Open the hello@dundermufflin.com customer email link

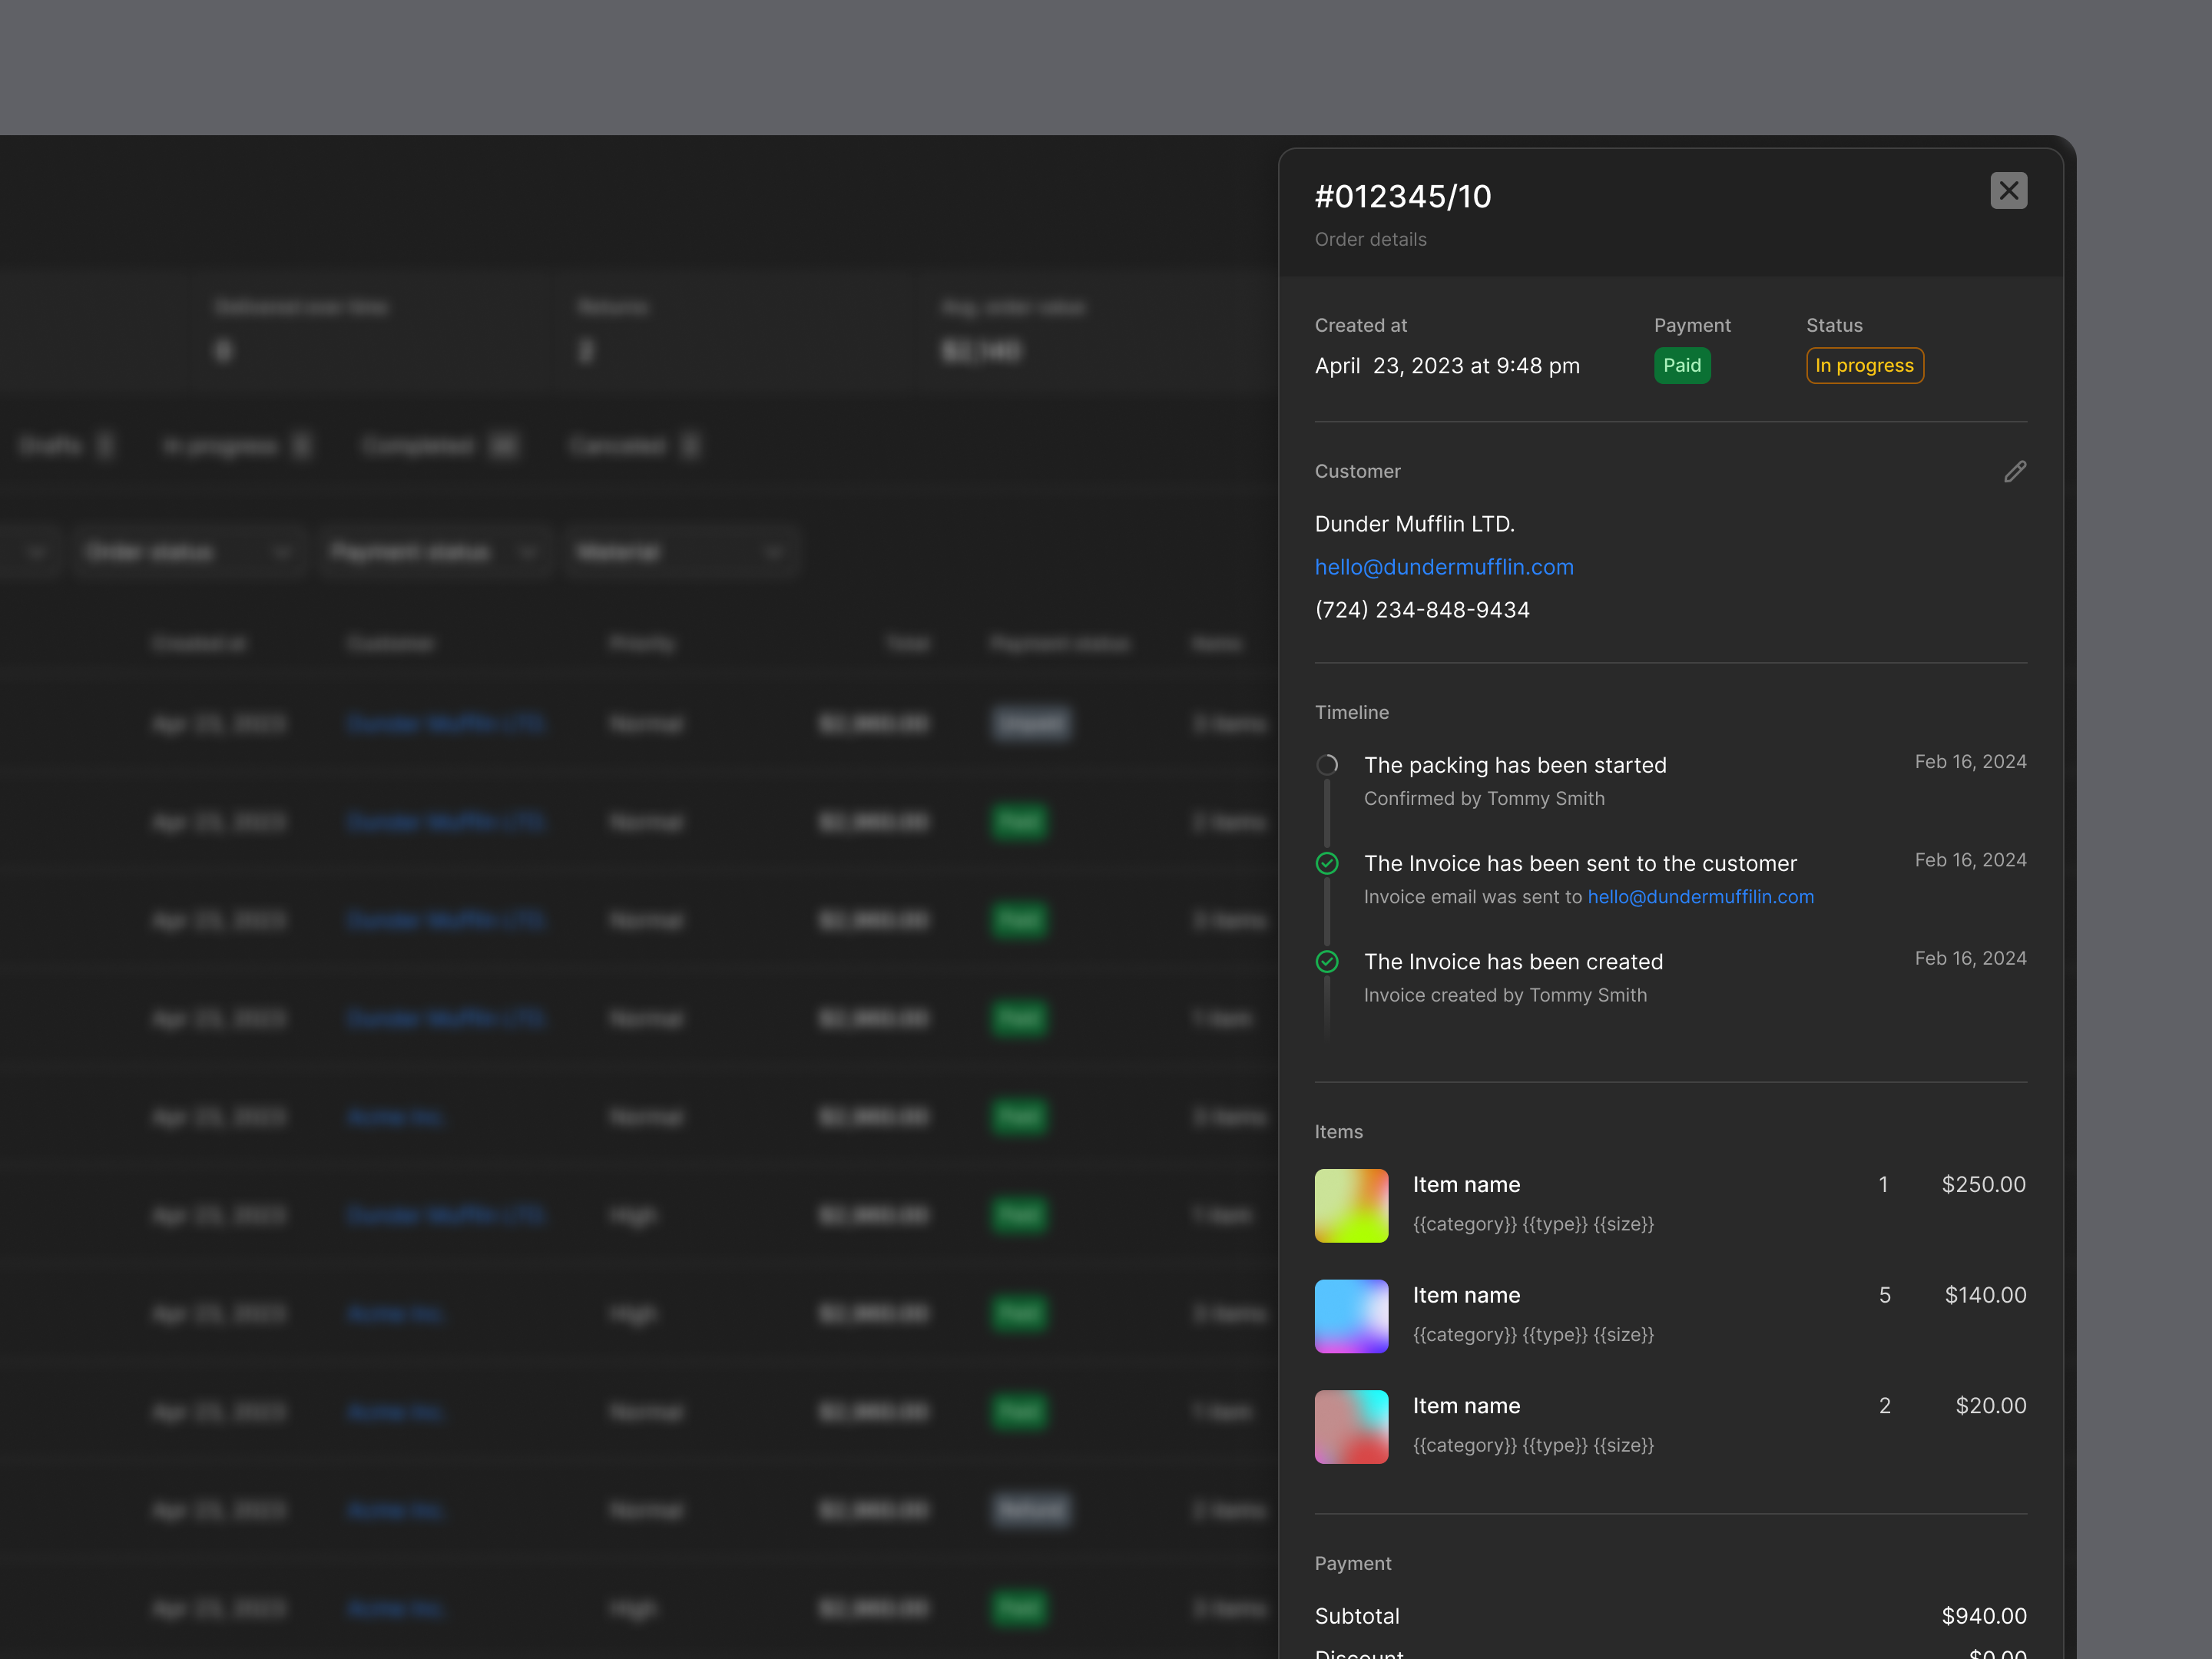point(1444,567)
